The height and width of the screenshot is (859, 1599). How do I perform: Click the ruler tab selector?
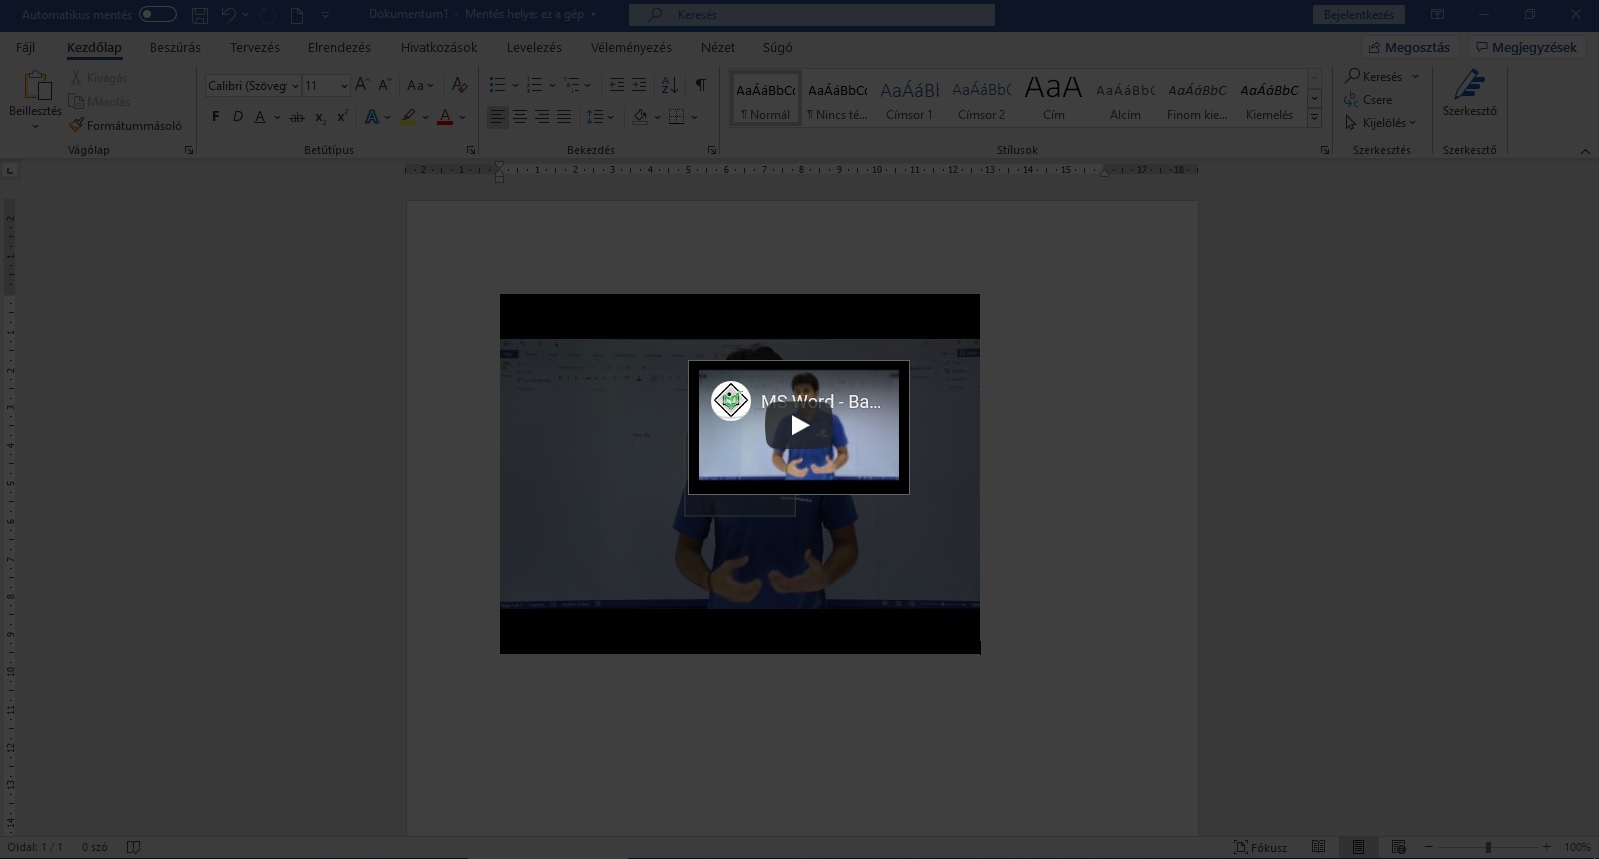pyautogui.click(x=10, y=170)
